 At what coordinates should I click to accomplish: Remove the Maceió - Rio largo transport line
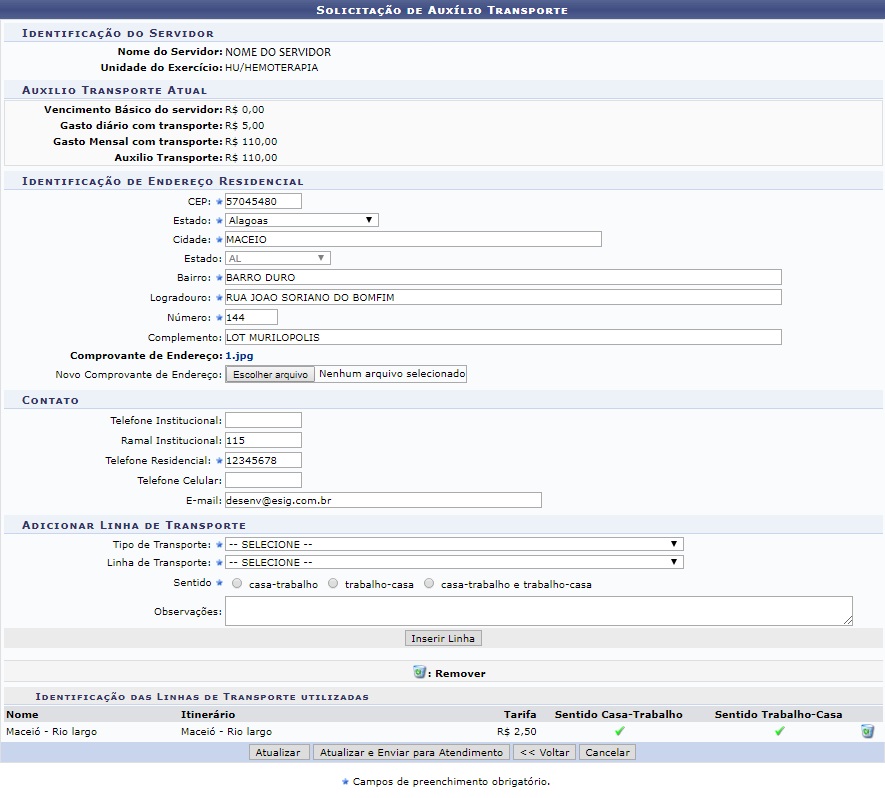pos(867,731)
